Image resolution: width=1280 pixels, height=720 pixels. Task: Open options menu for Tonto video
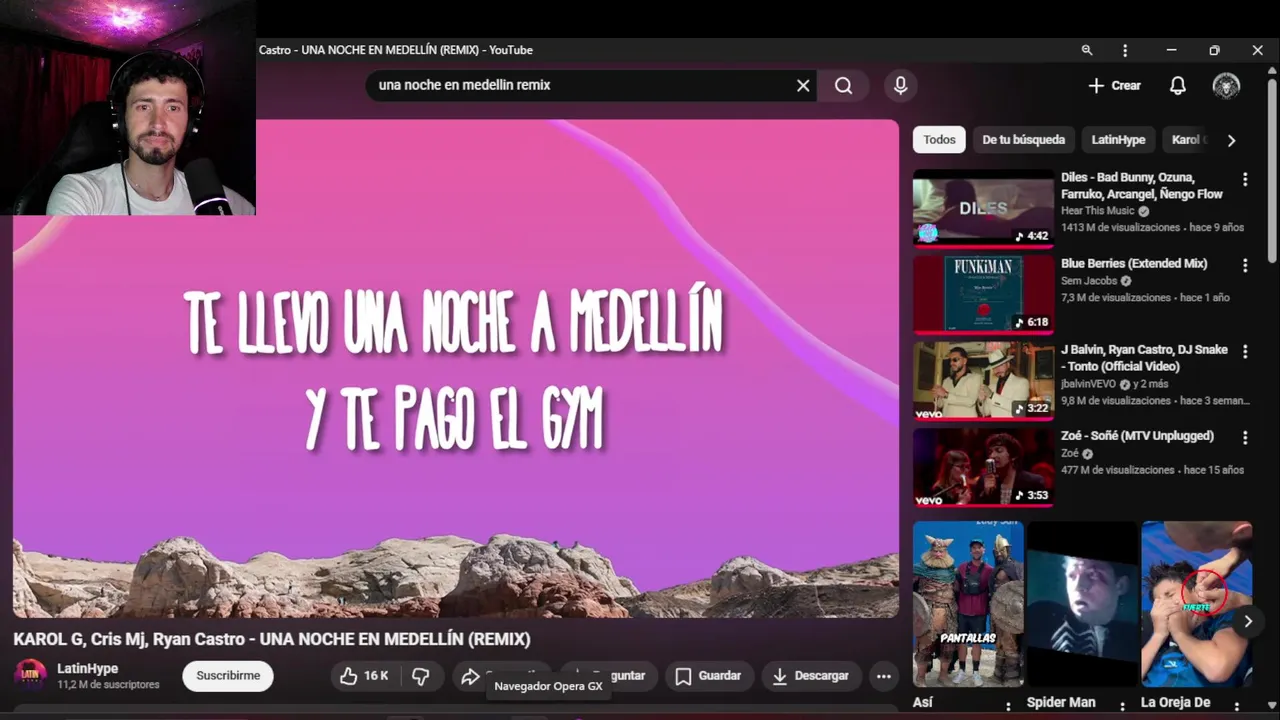pos(1245,351)
